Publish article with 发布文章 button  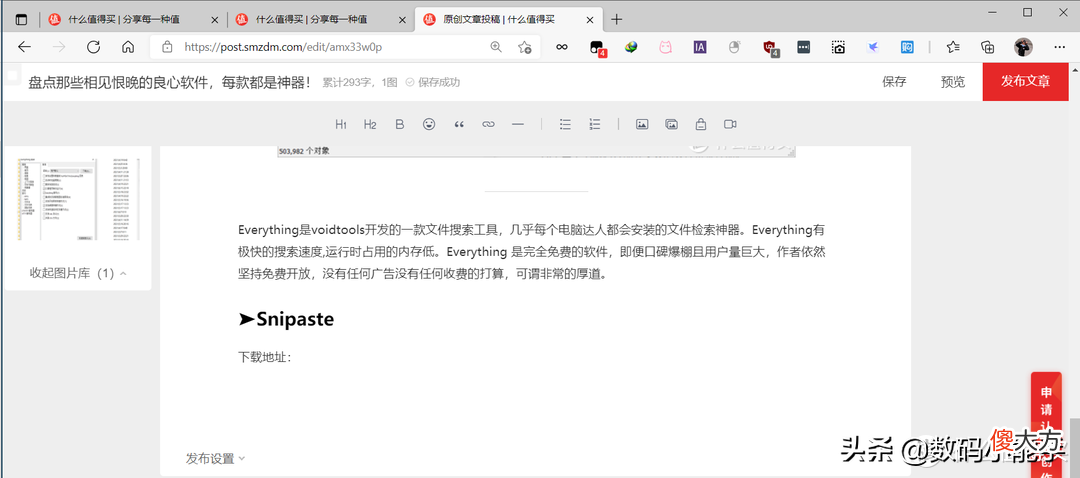pos(1026,82)
